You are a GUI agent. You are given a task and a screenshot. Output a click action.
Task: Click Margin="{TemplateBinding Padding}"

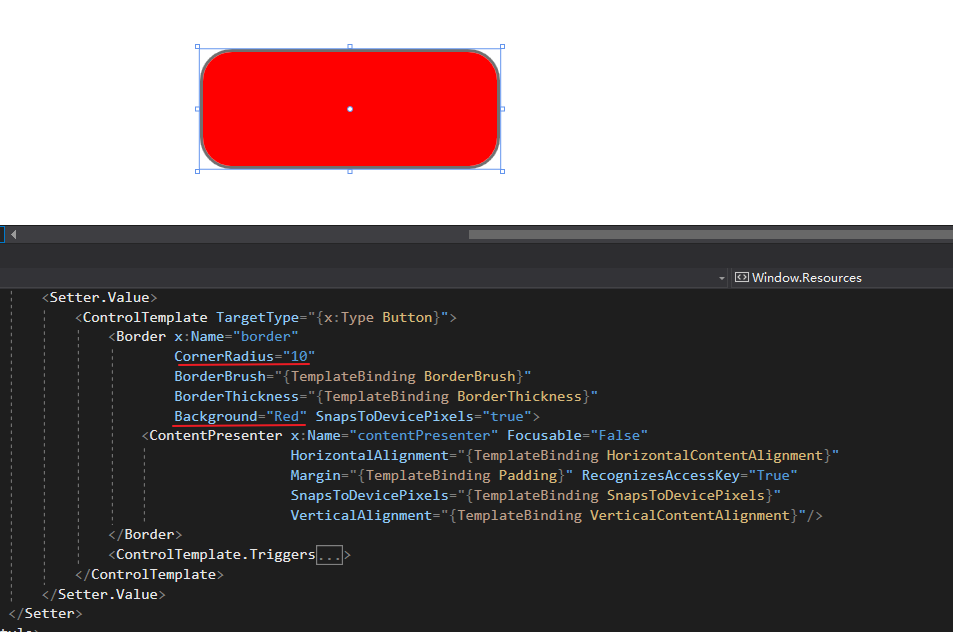tap(432, 475)
